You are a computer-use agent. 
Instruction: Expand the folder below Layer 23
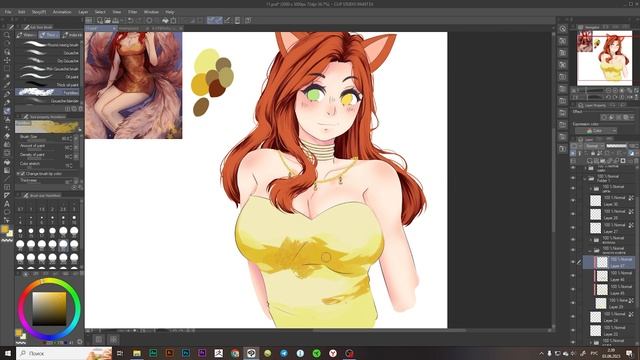[x=591, y=342]
